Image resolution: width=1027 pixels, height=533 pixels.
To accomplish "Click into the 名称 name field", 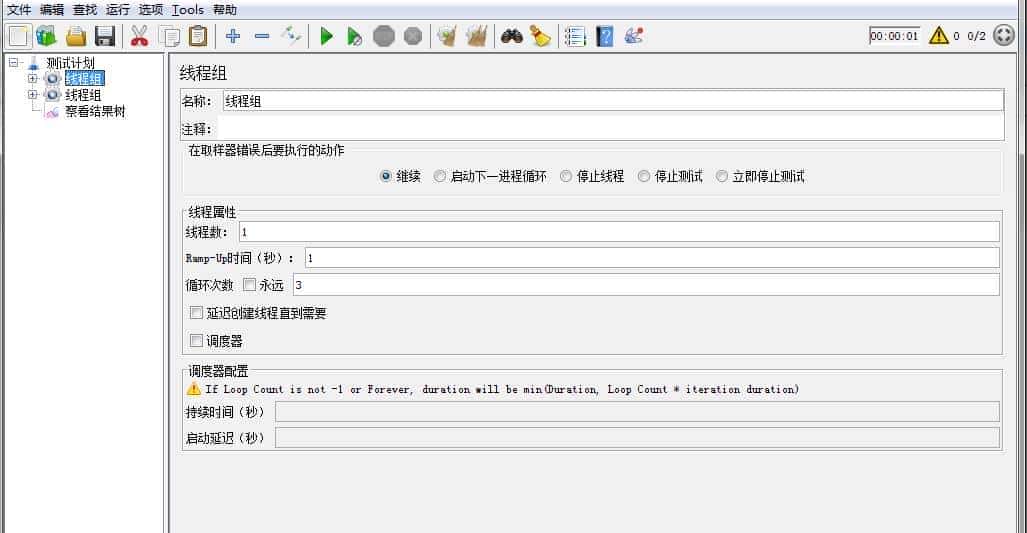I will (x=613, y=101).
